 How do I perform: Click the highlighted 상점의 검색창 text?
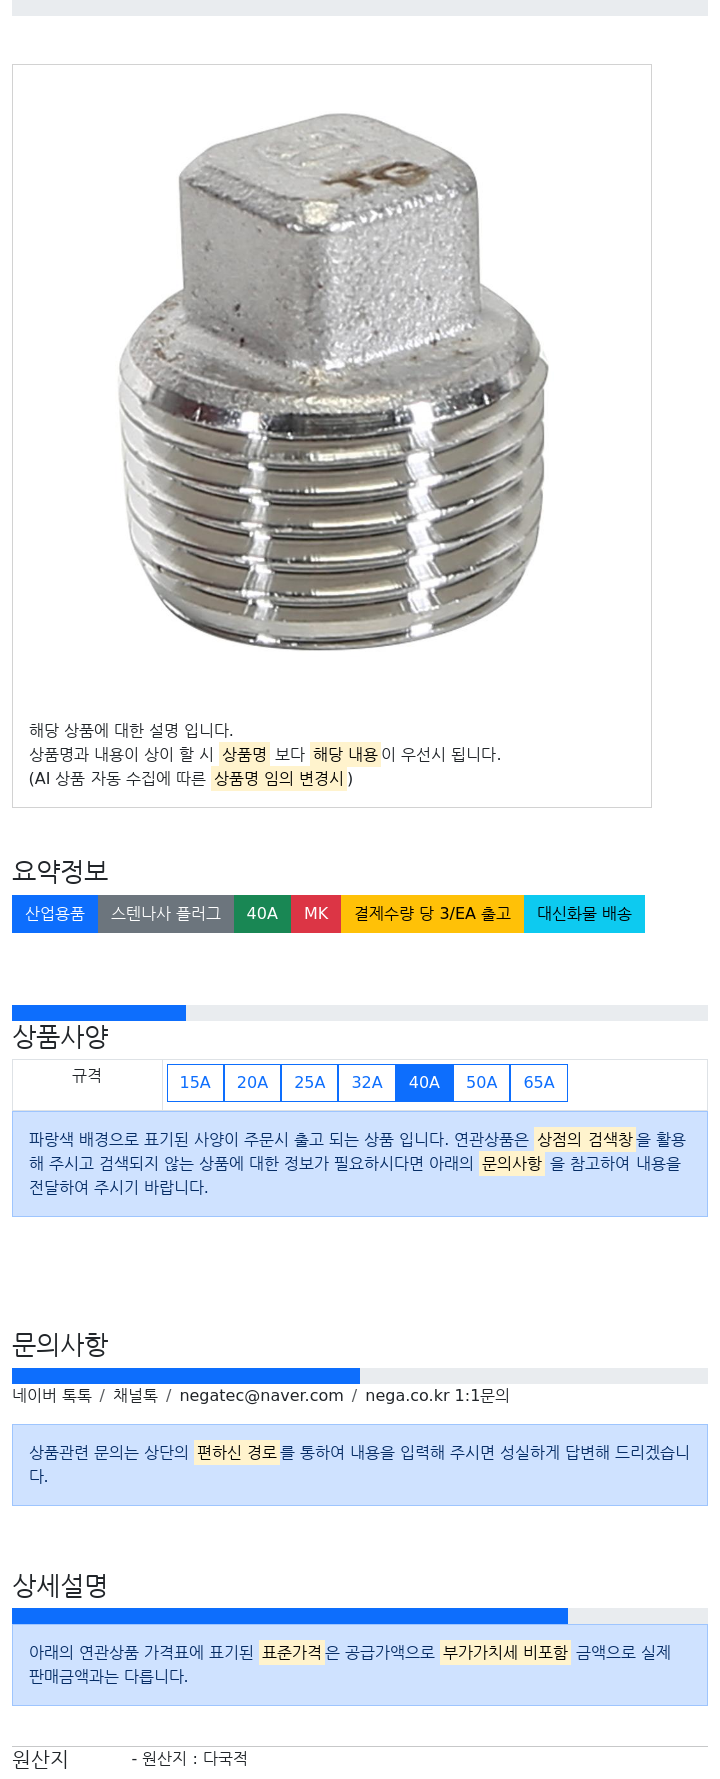[585, 1139]
